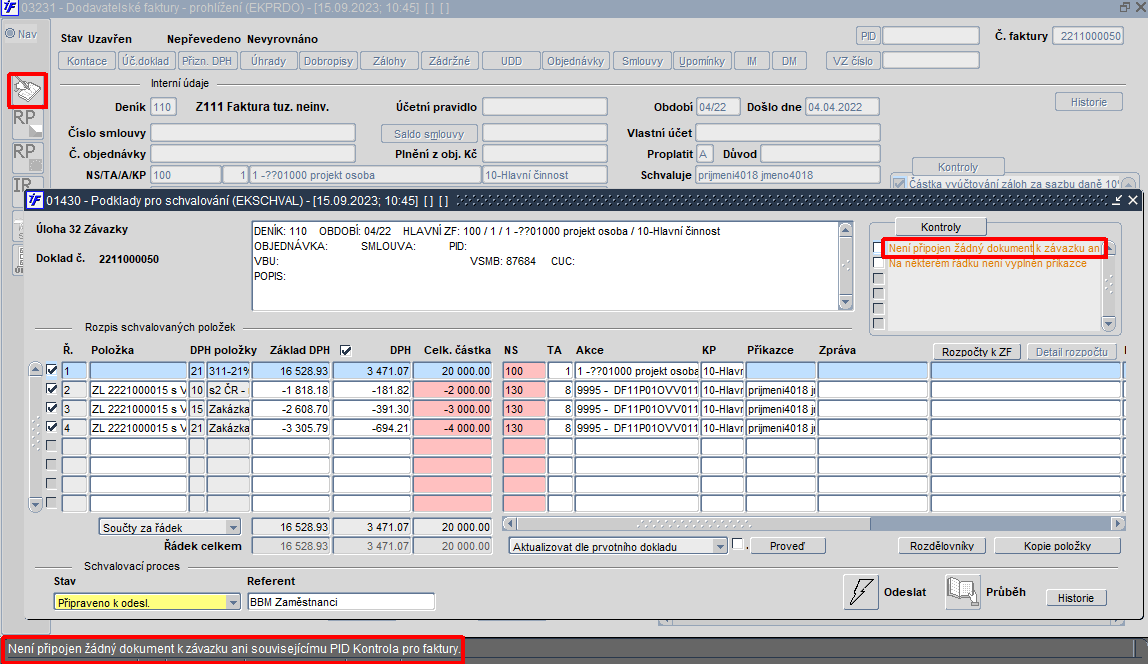Uncheck the checkbox for row 2
The image size is (1148, 664).
pos(52,390)
